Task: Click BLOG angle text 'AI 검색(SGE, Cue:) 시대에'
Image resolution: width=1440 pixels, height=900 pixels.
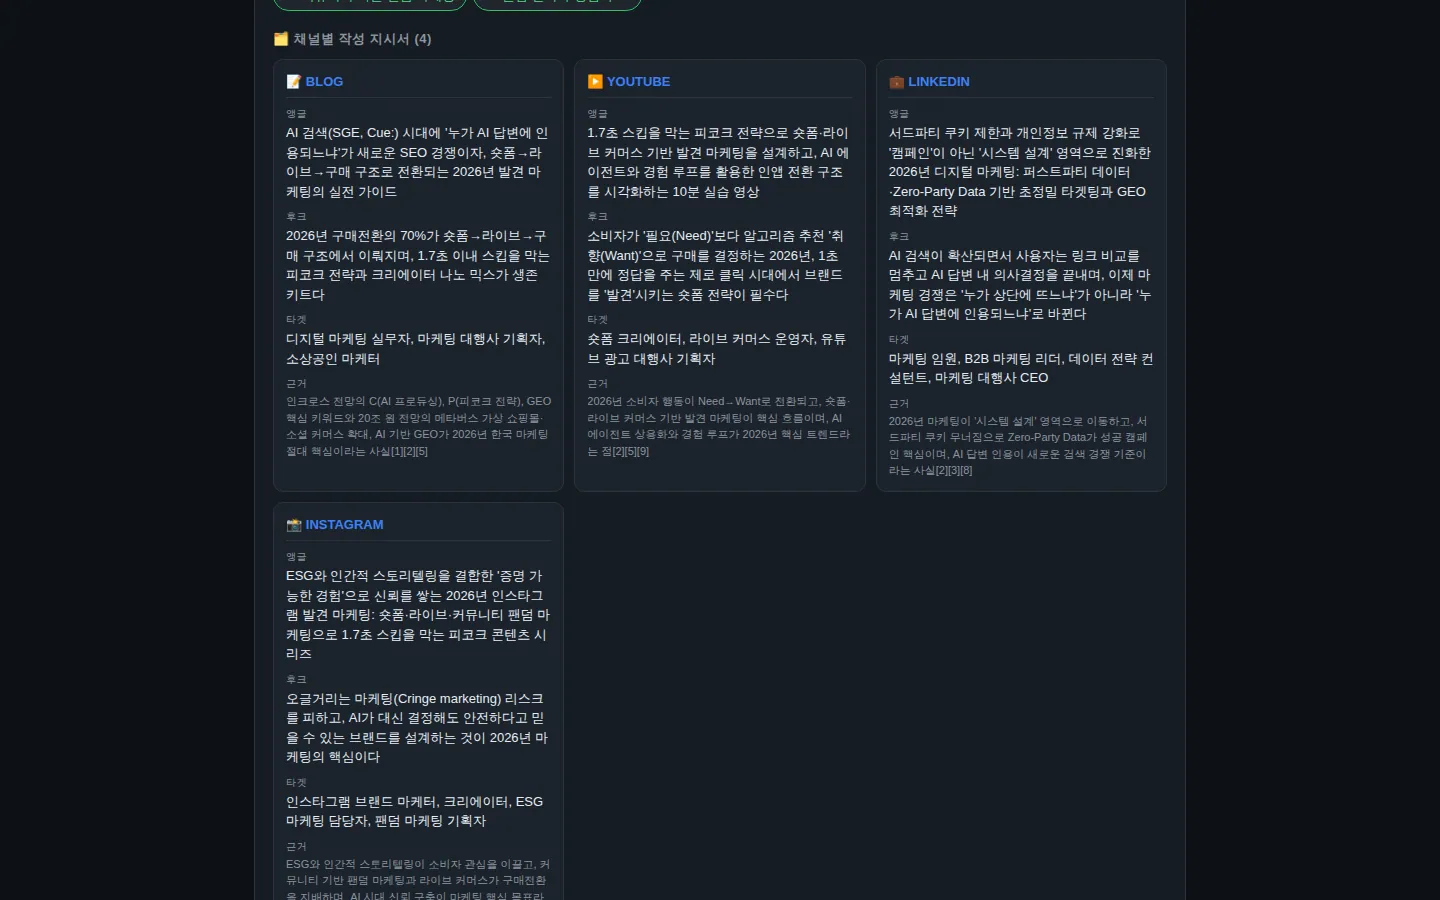Action: 365,133
